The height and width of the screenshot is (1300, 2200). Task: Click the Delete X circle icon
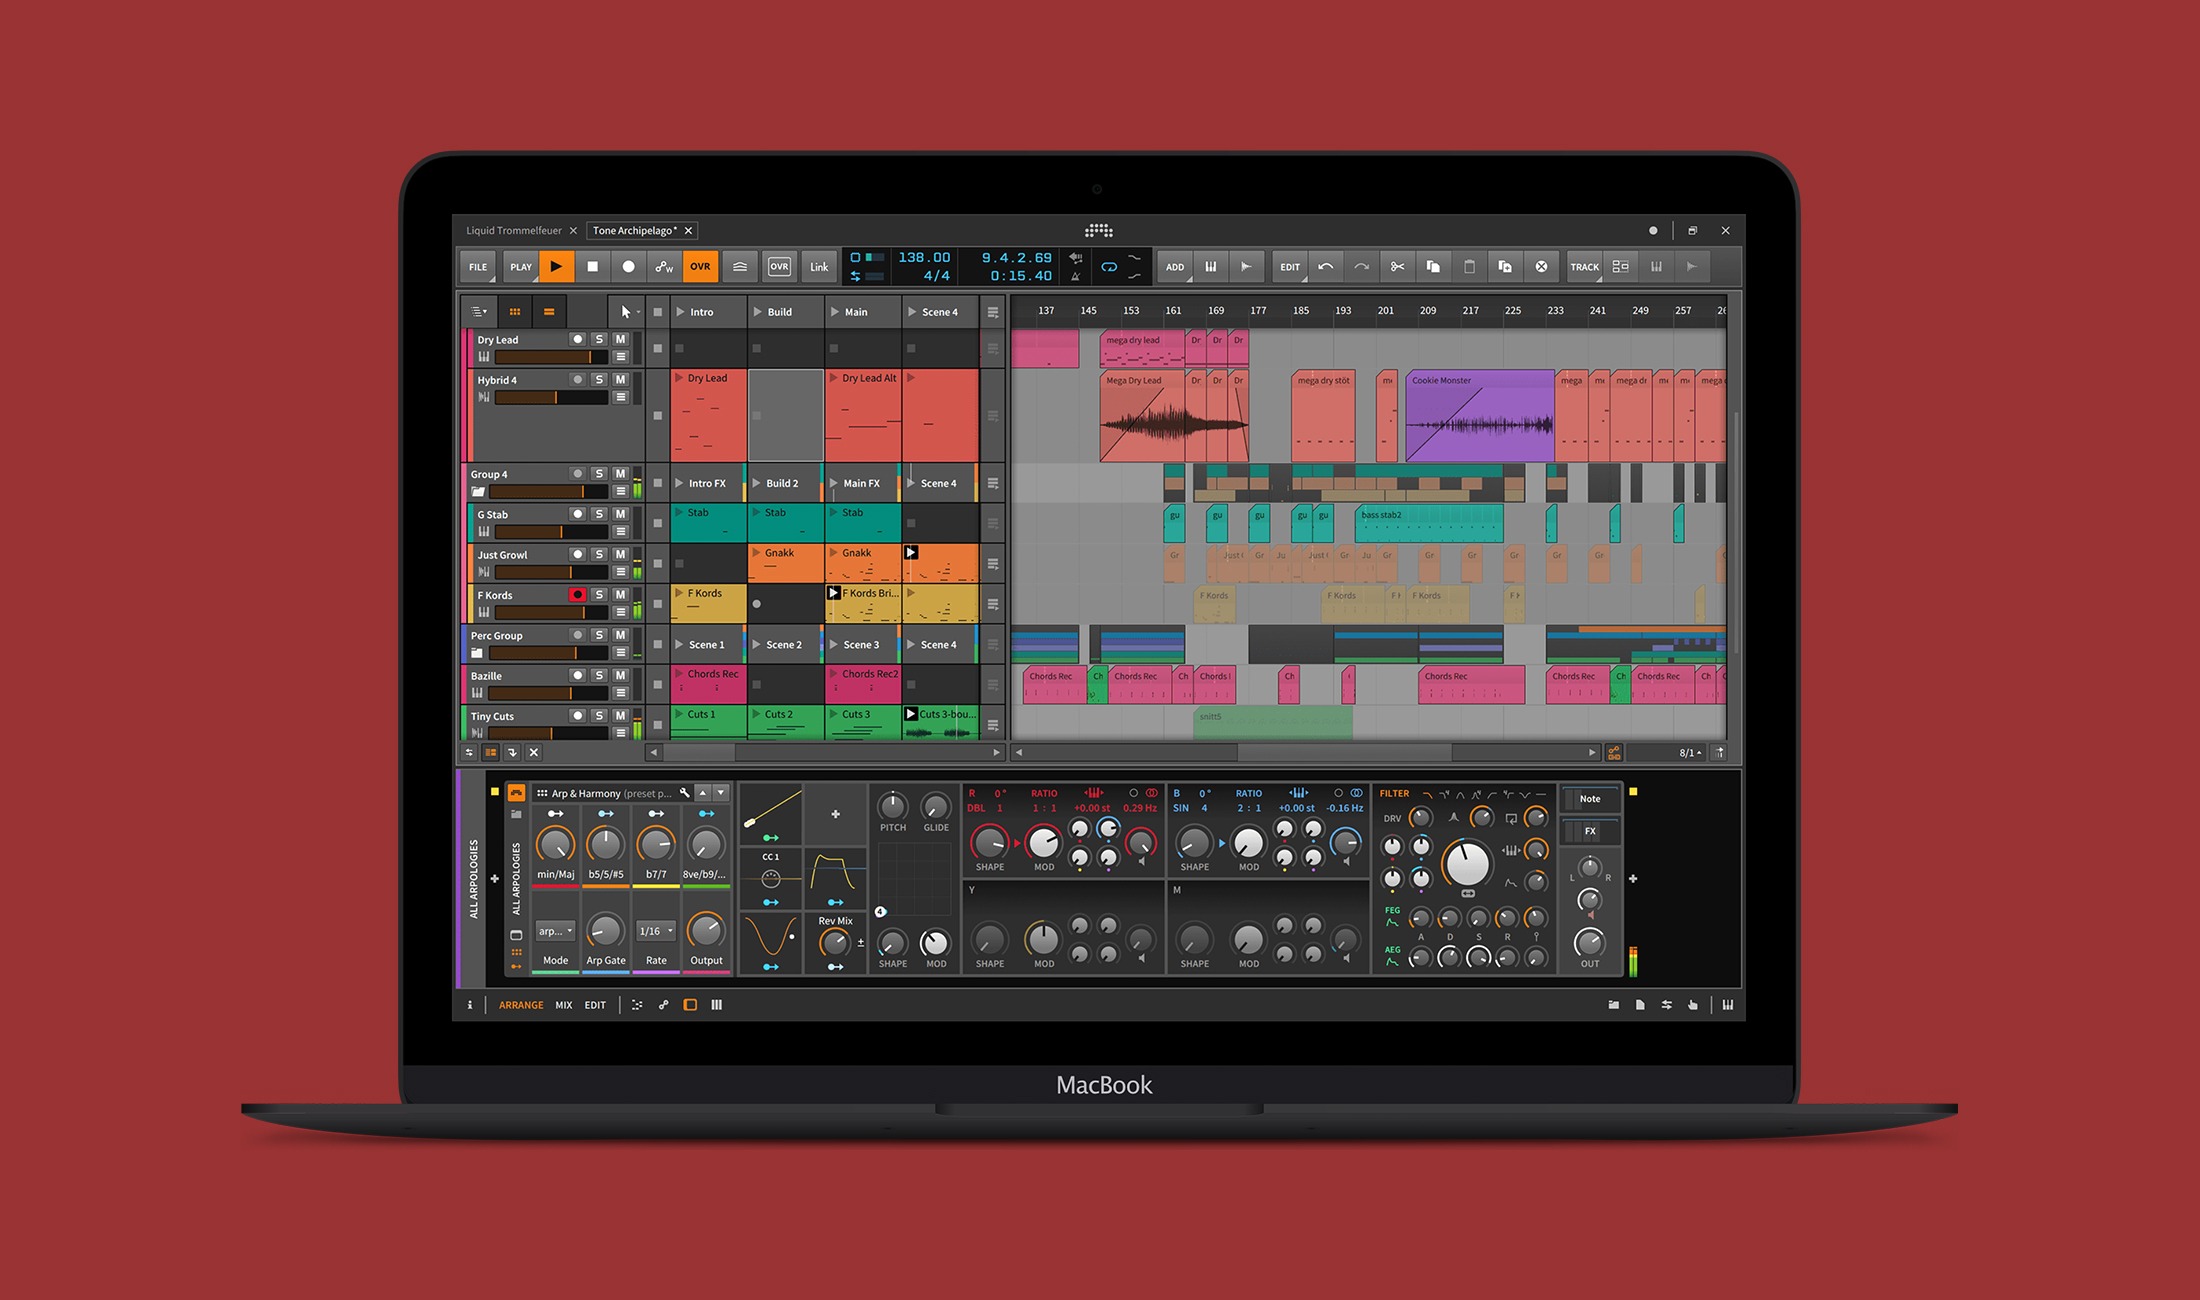point(1541,267)
